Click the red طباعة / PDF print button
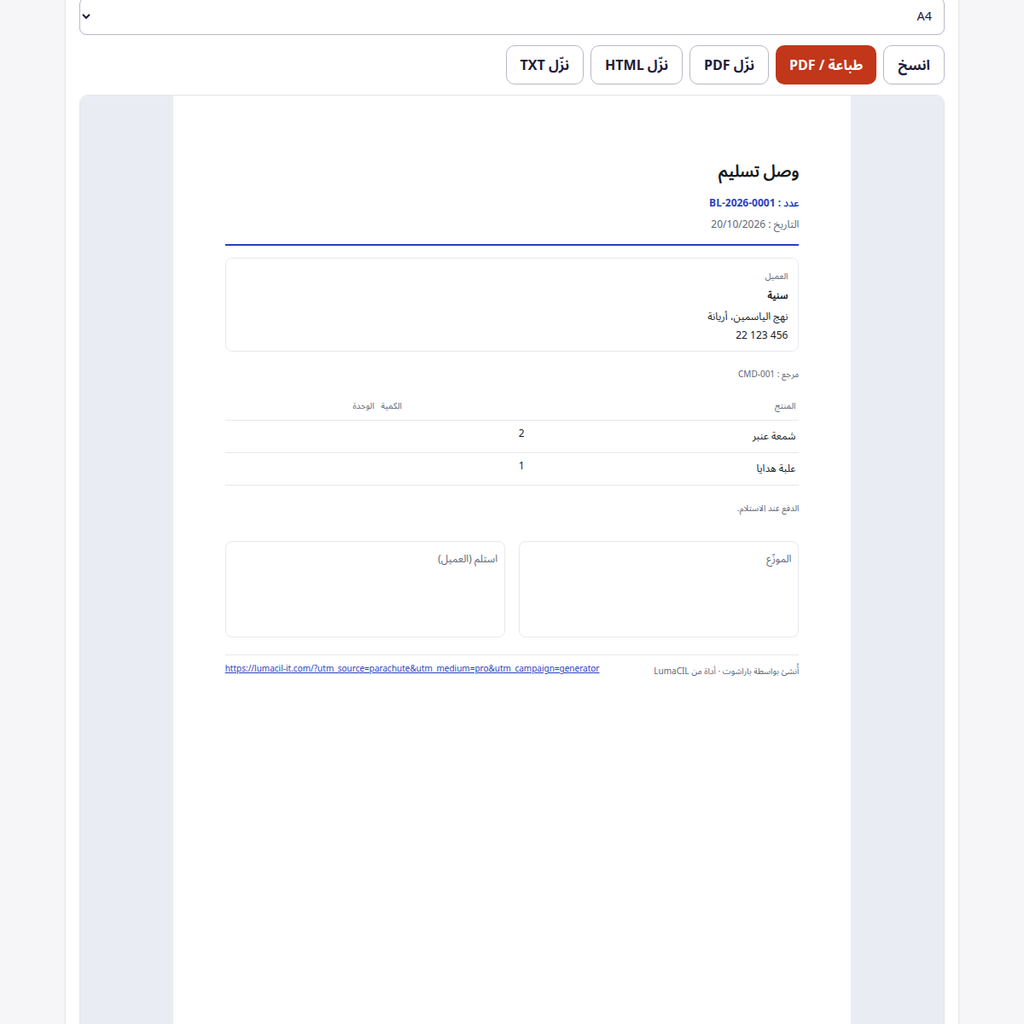This screenshot has height=1024, width=1024. coord(825,65)
